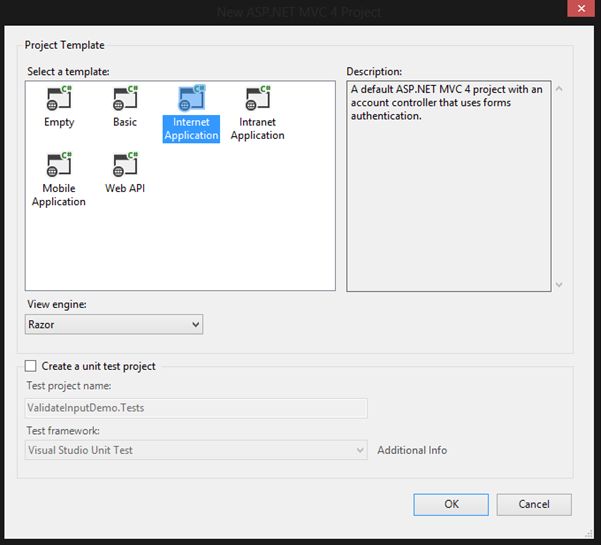The image size is (601, 545).
Task: Pick the Internet Application template icon
Action: [x=191, y=98]
